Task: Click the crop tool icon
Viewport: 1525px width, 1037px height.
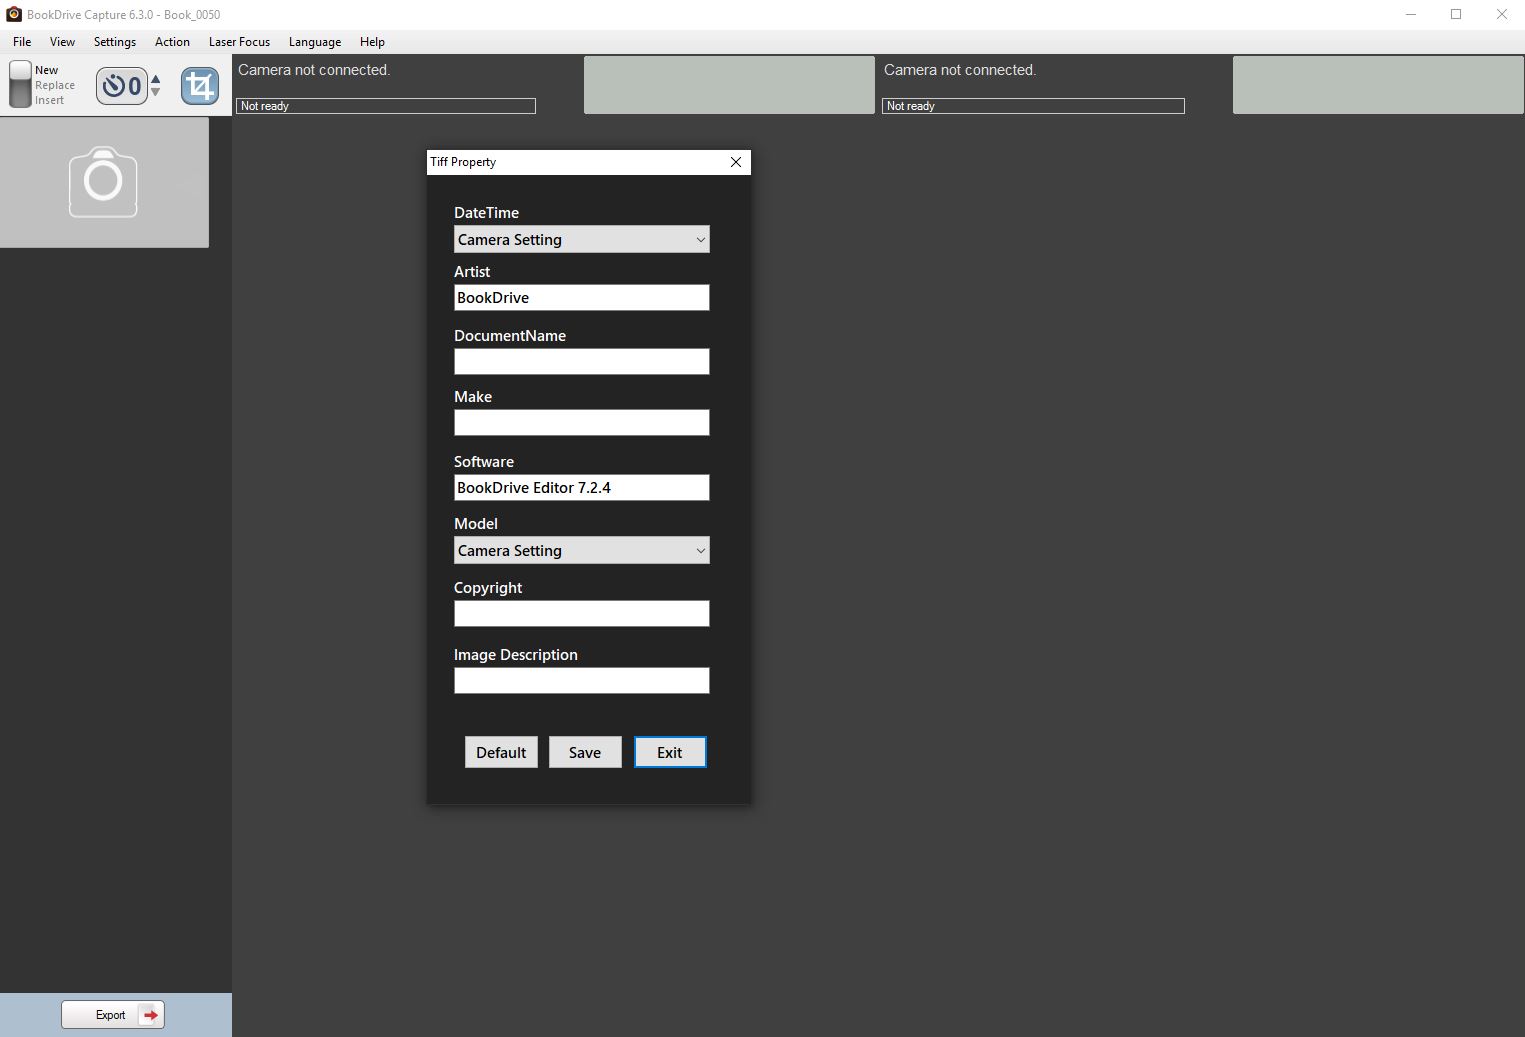Action: (x=199, y=86)
